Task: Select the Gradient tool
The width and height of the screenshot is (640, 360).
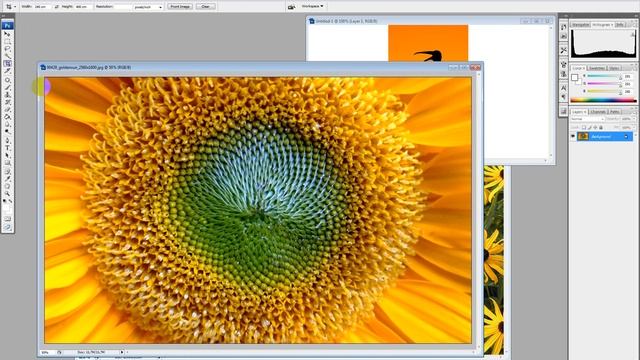Action: (7, 117)
